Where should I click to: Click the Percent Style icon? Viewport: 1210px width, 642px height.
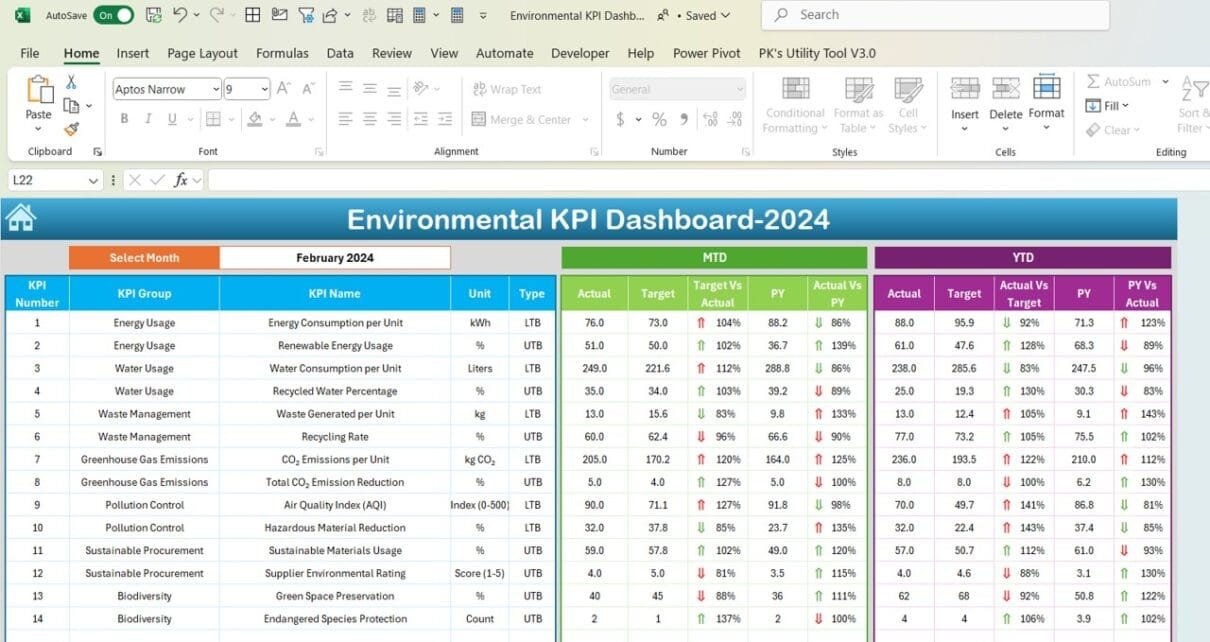point(657,118)
